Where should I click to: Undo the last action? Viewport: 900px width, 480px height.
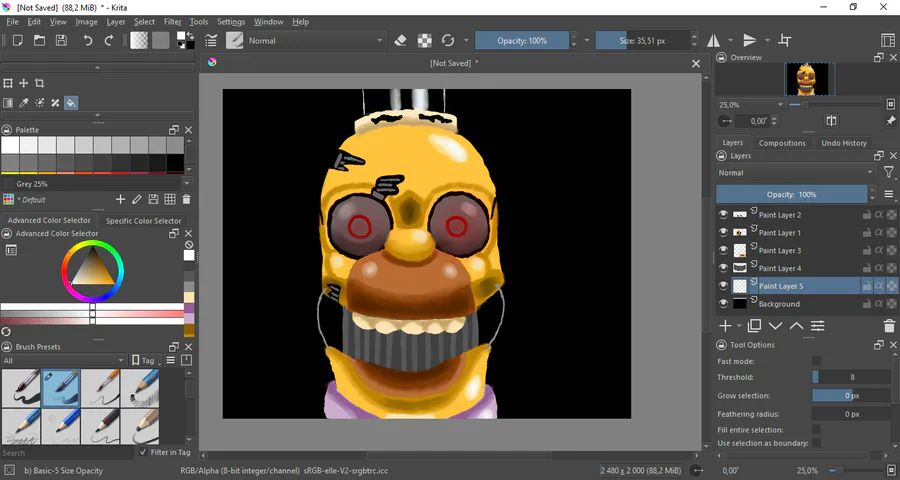pyautogui.click(x=87, y=41)
